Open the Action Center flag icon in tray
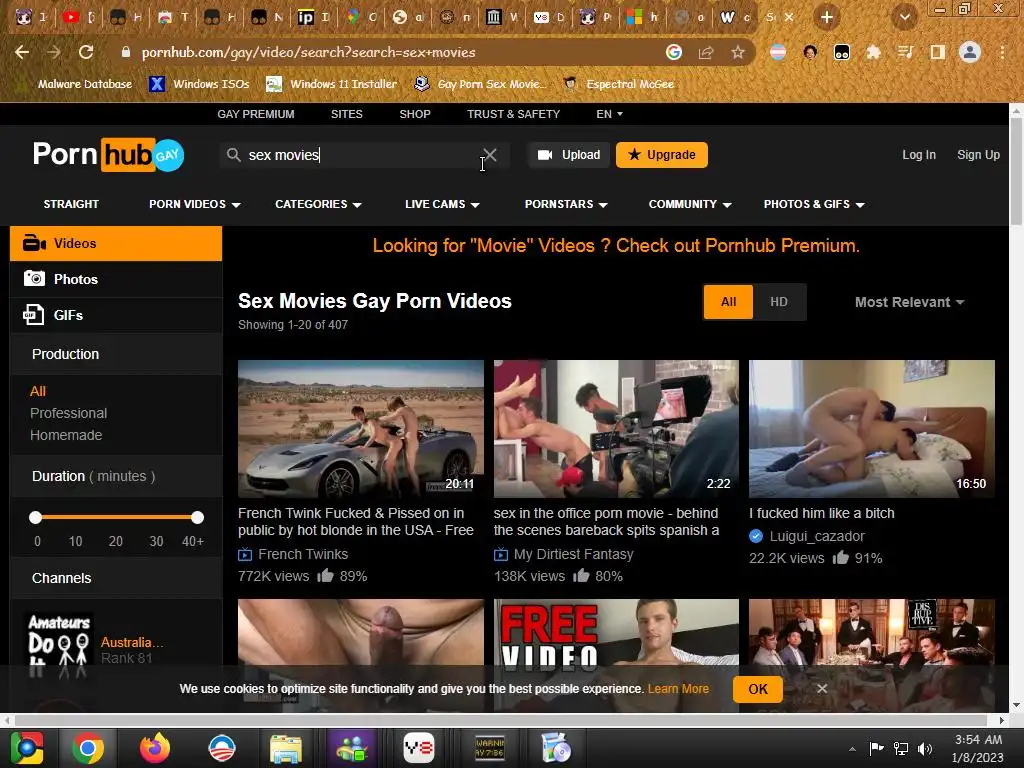The image size is (1024, 768). click(876, 748)
